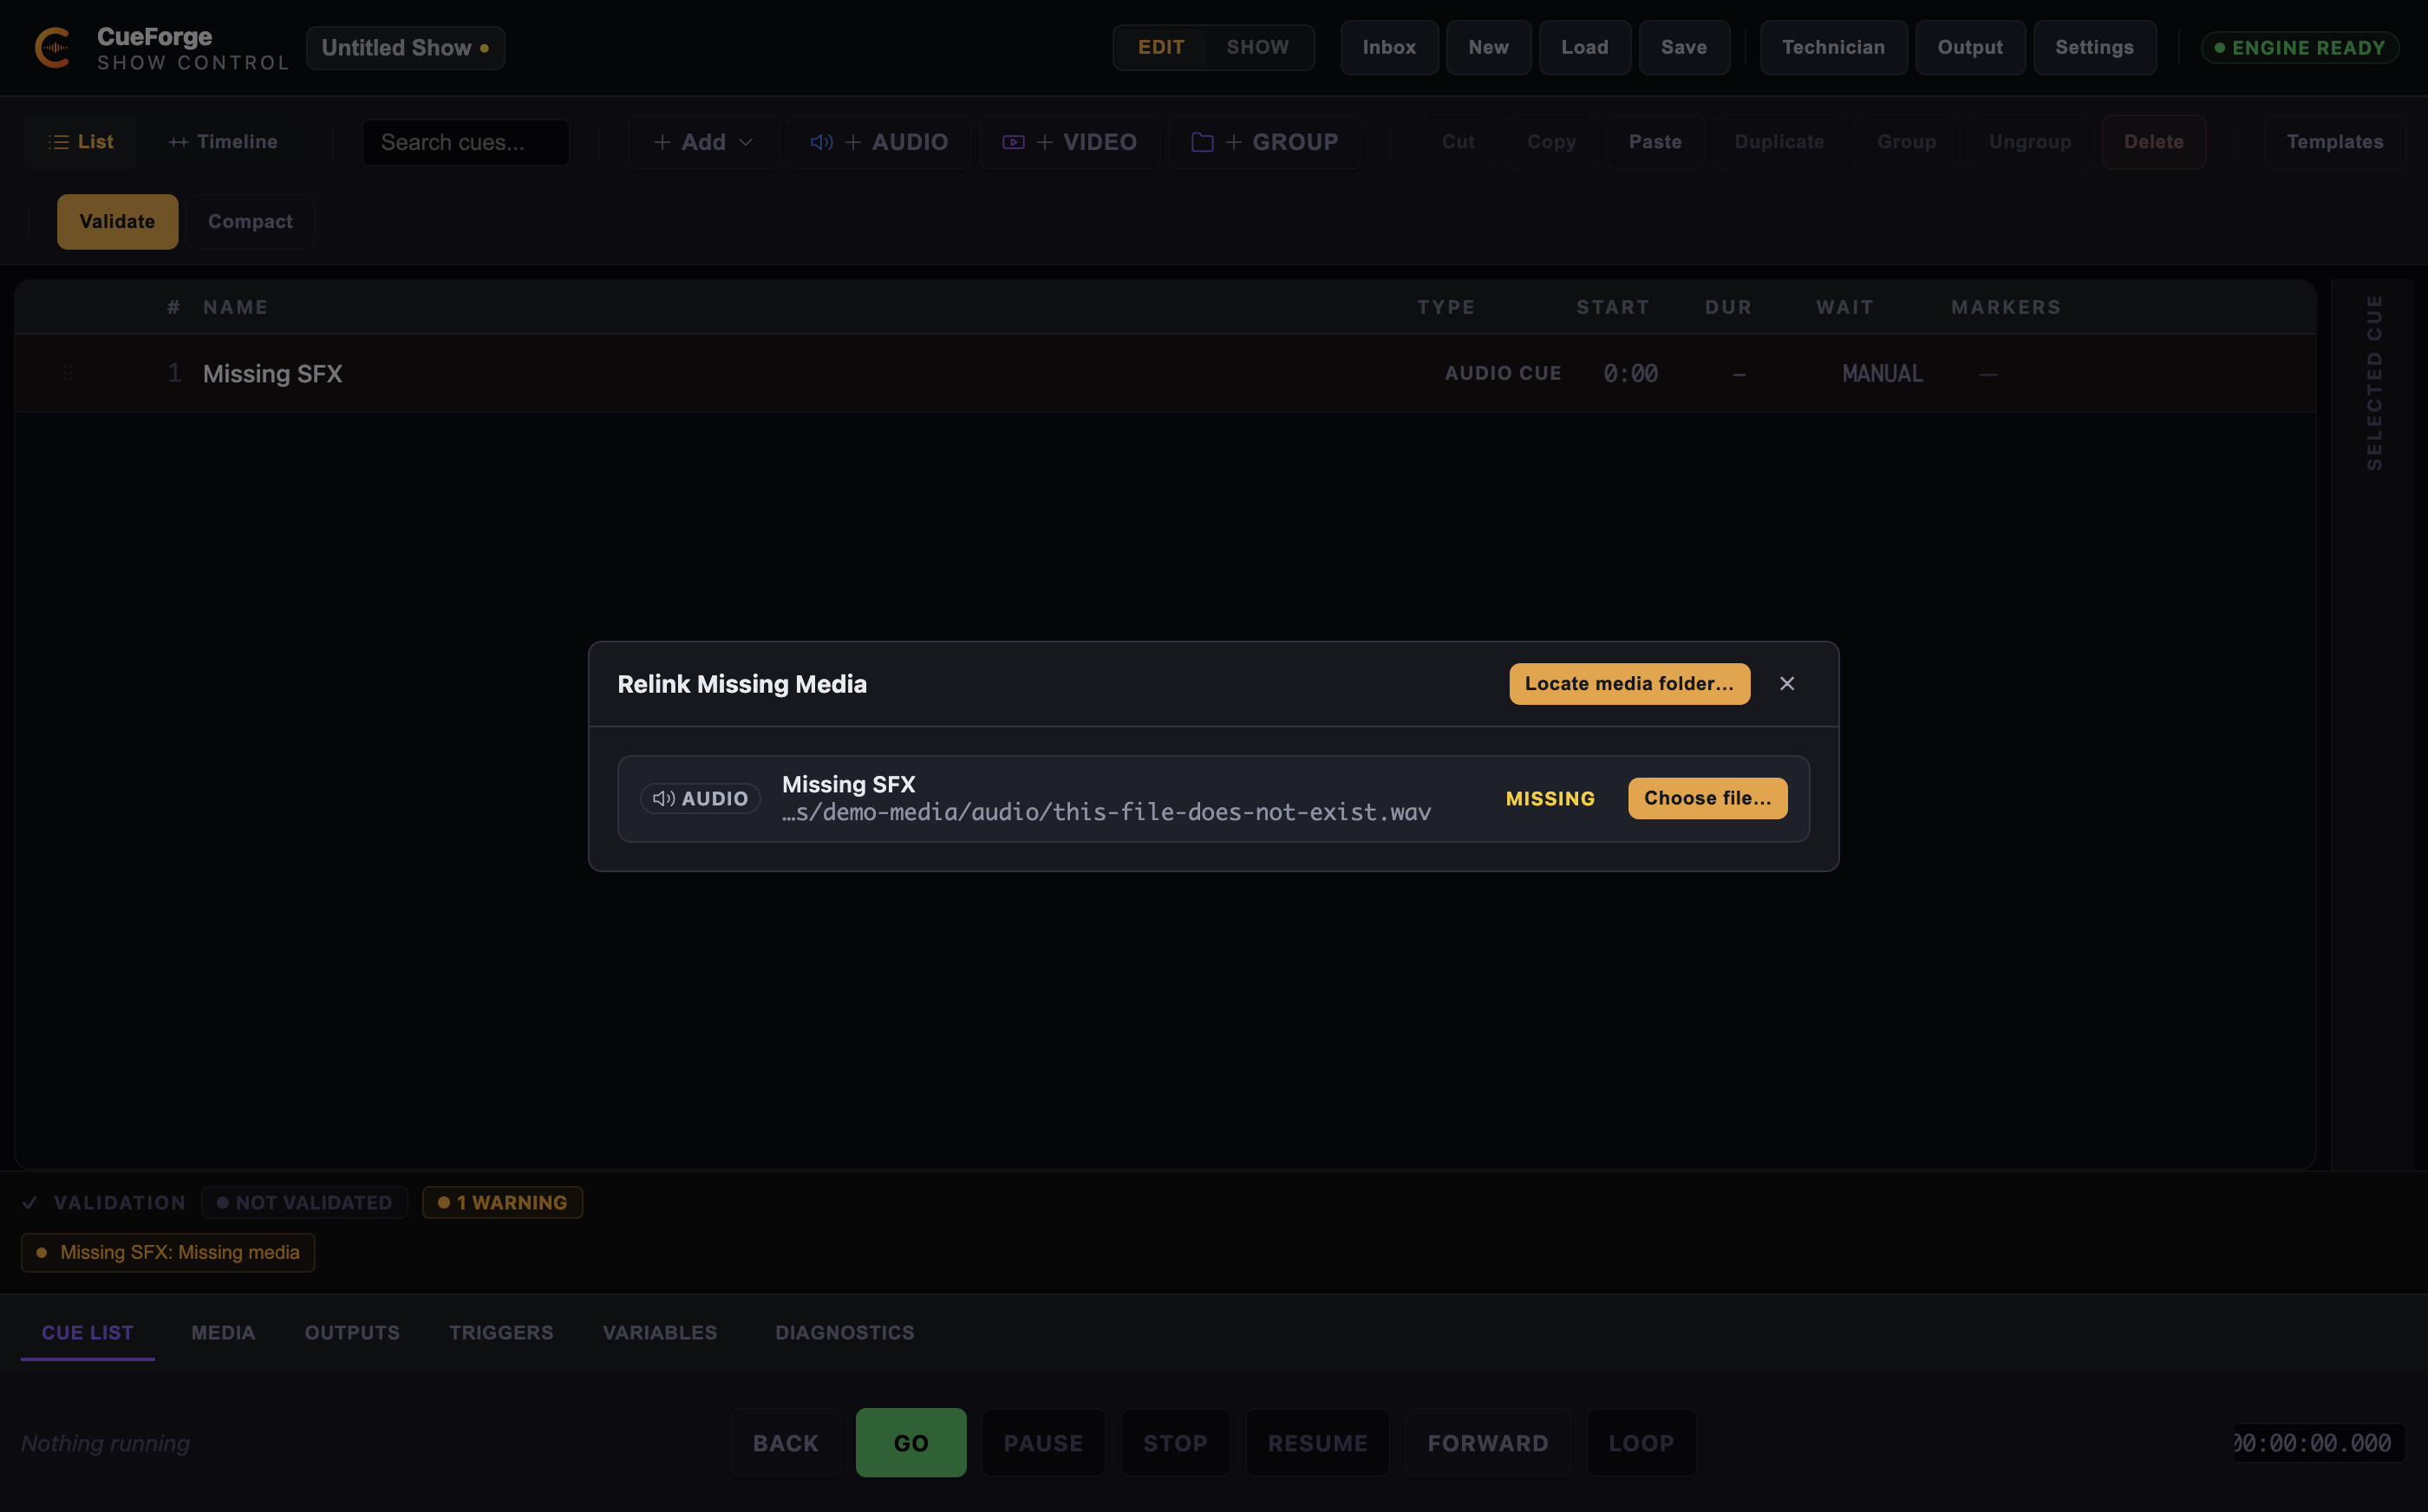Switch to SHOW mode
The image size is (2428, 1512).
pyautogui.click(x=1258, y=47)
